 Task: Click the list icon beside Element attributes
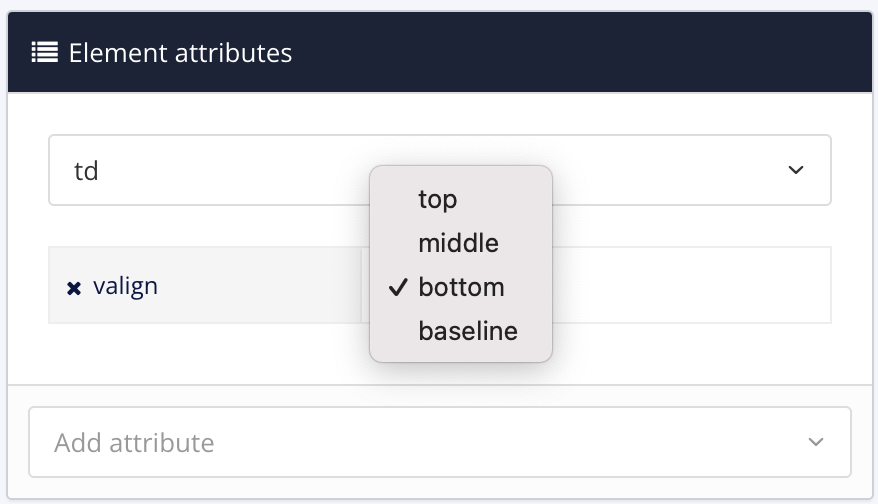(x=43, y=52)
